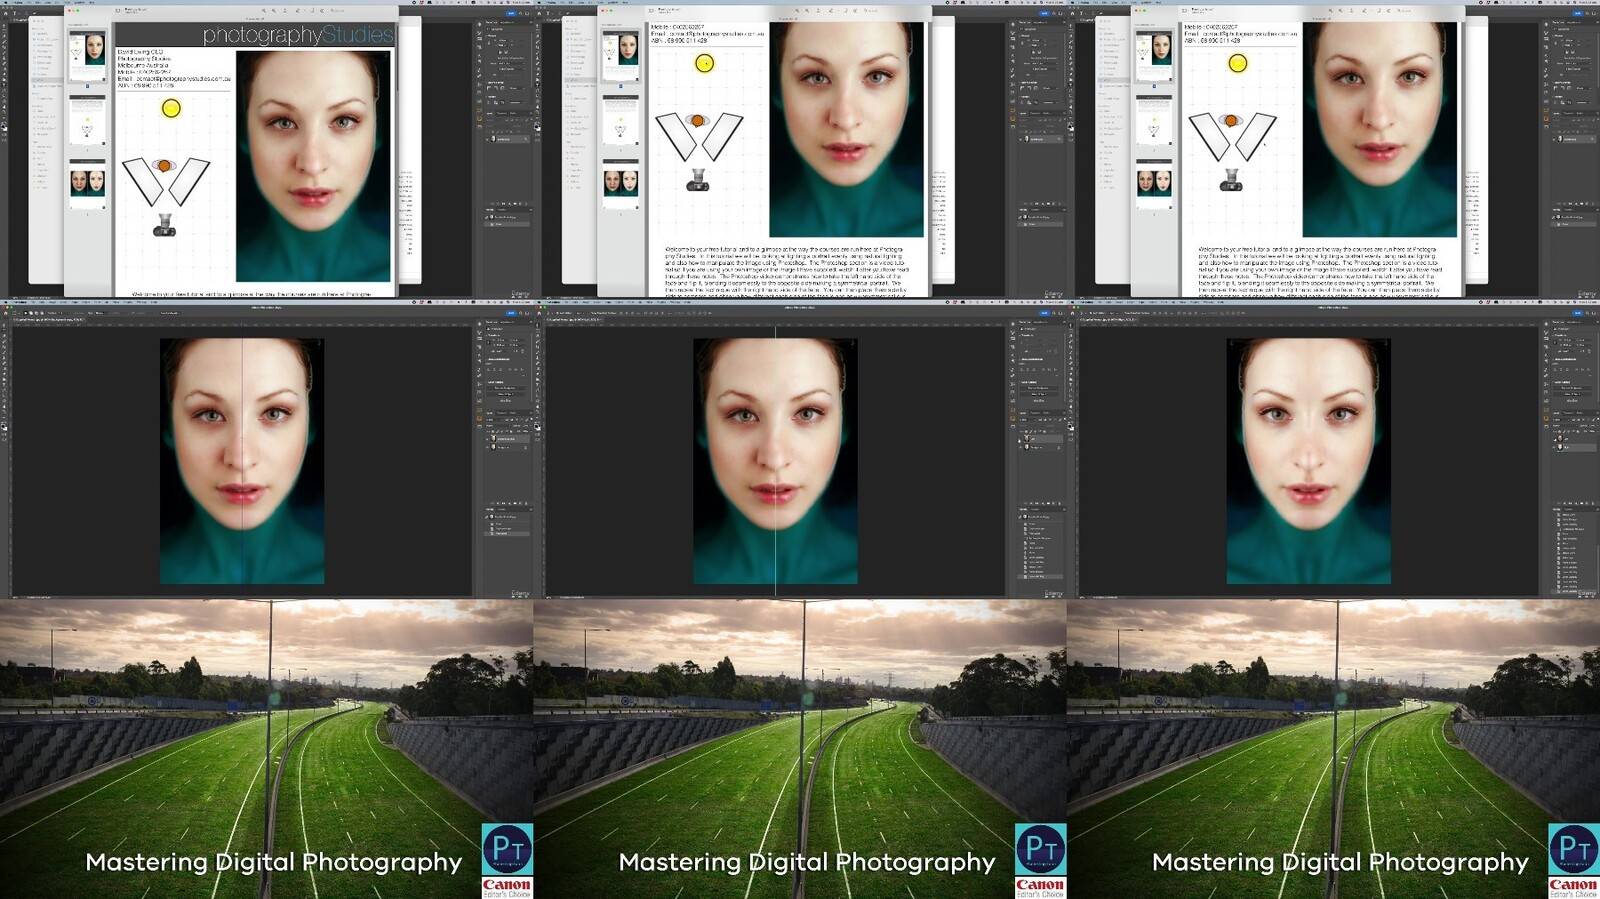
Task: Open Photoshop Home icon in the split-face frame
Action: [5, 313]
